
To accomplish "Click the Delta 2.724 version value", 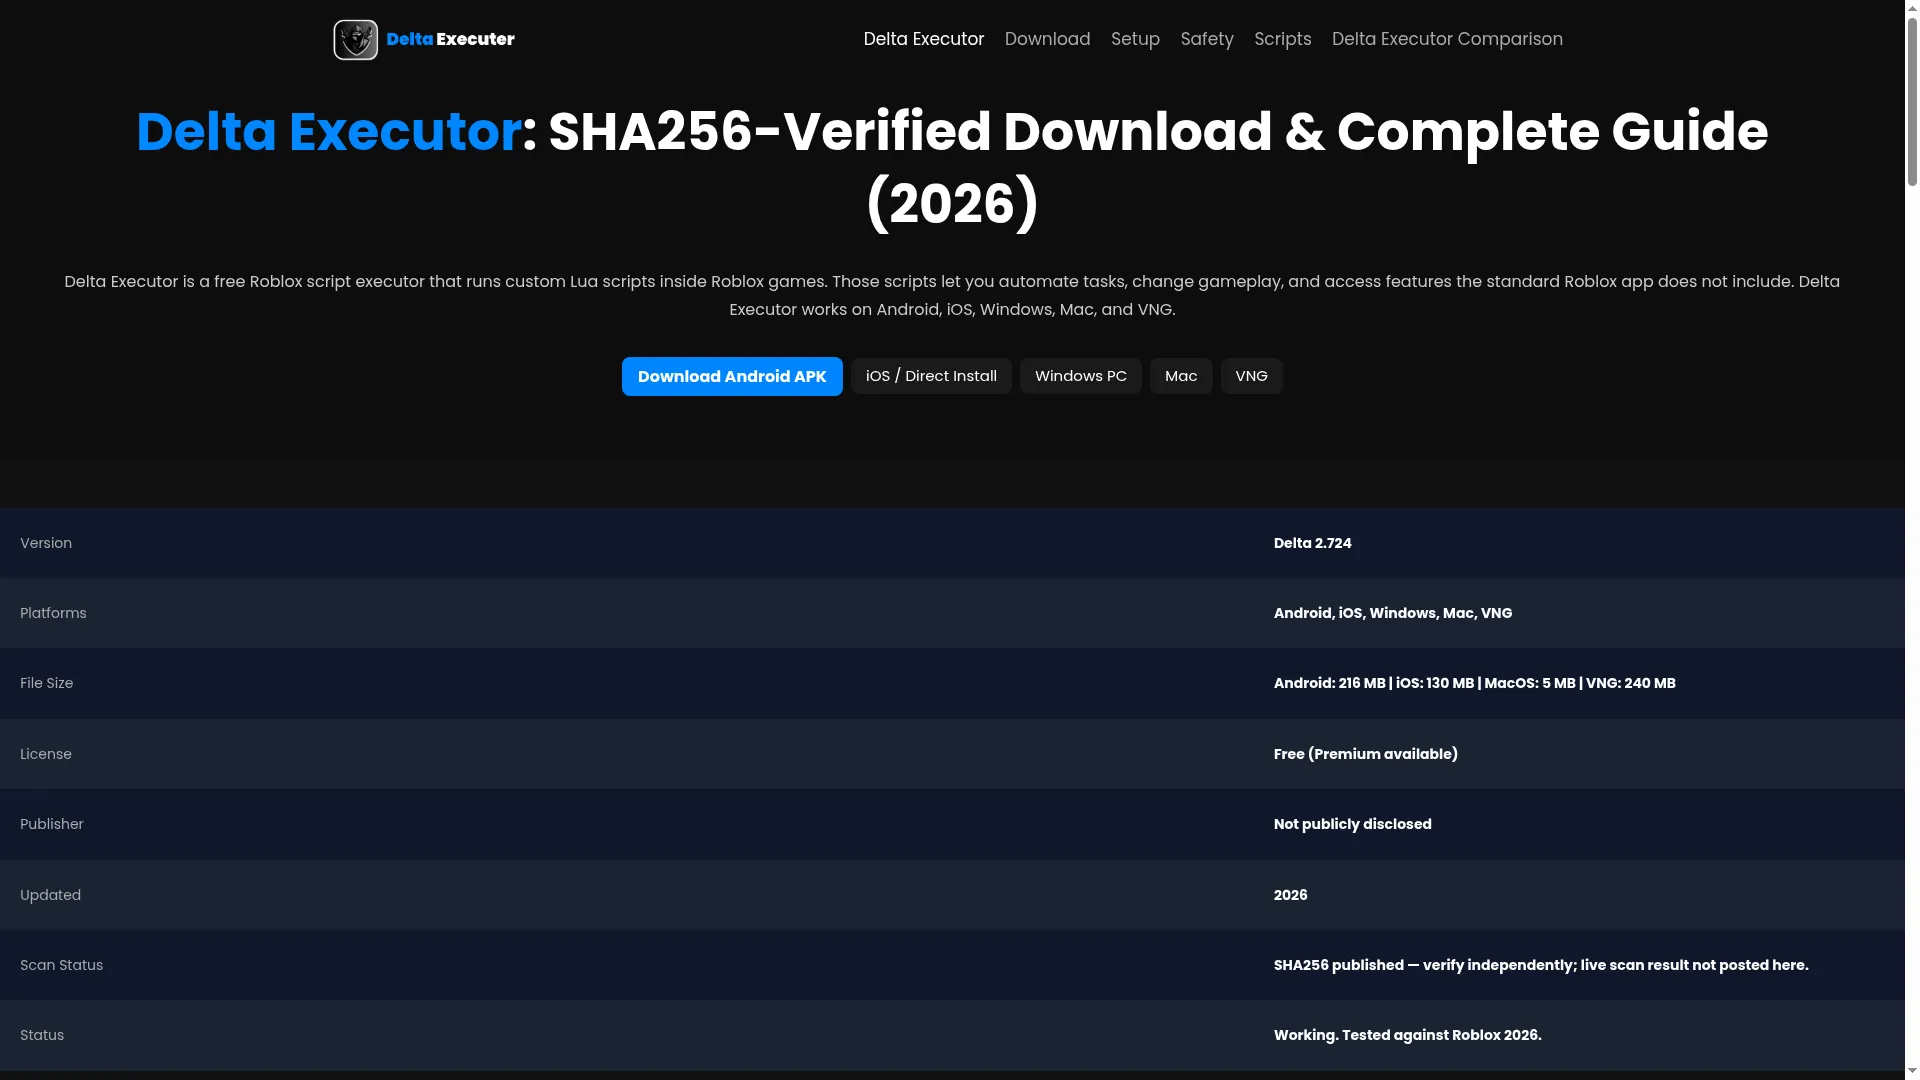I will pos(1312,543).
